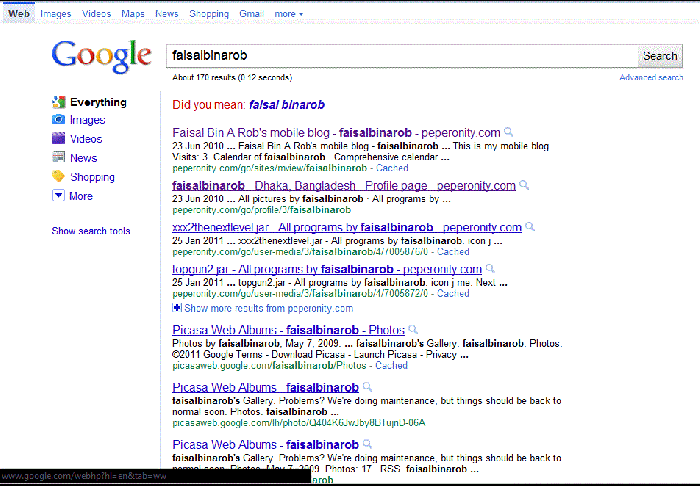The width and height of the screenshot is (700, 486).
Task: Open Faisal Bin A Rob's mobile blog result
Action: click(x=336, y=133)
